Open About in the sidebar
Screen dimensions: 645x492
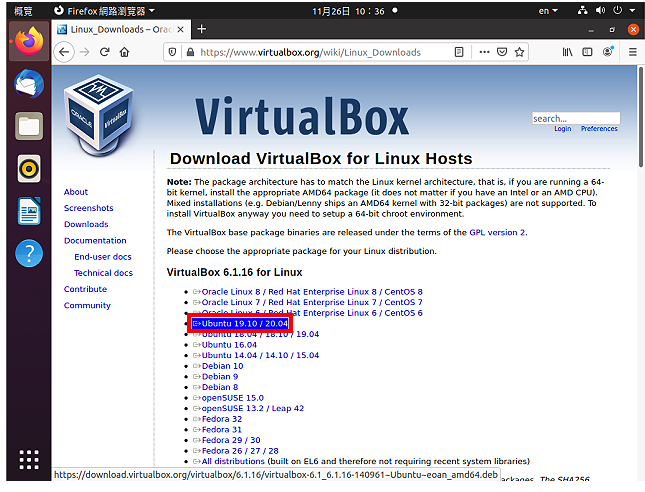point(76,192)
